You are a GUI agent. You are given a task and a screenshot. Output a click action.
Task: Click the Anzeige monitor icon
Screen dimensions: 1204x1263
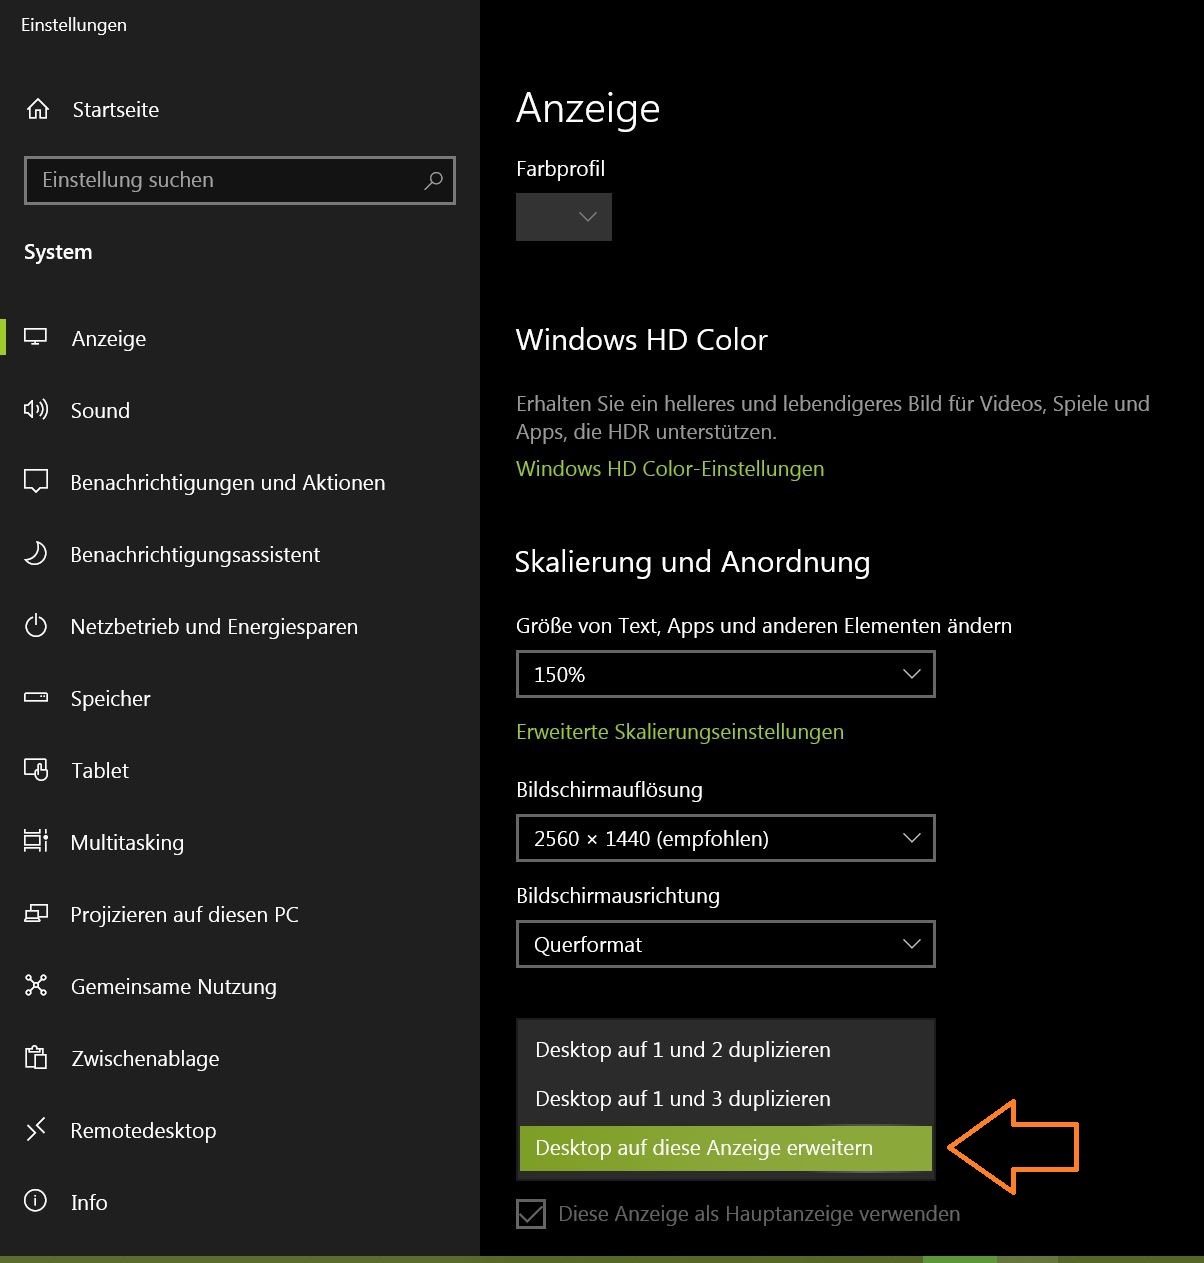tap(36, 338)
